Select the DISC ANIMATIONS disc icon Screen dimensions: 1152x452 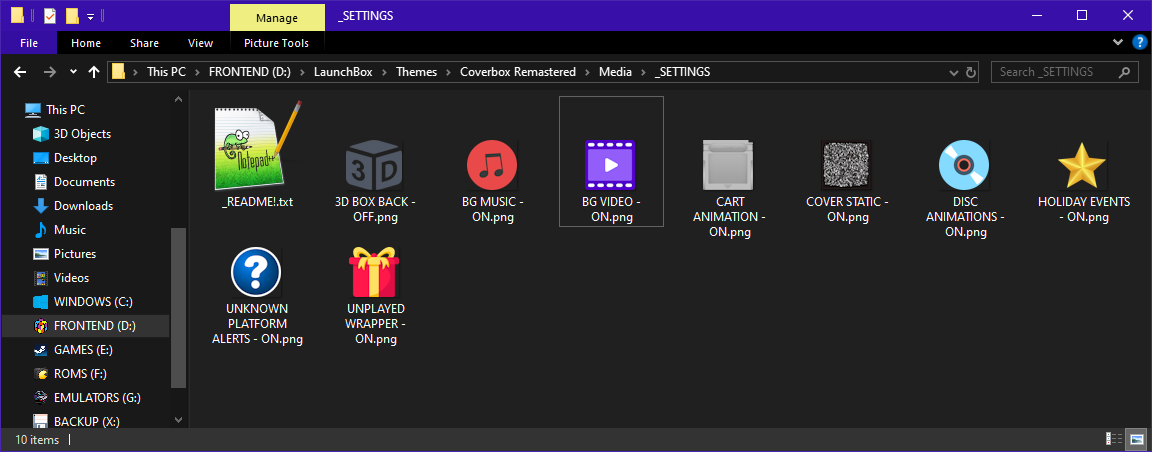[x=965, y=165]
